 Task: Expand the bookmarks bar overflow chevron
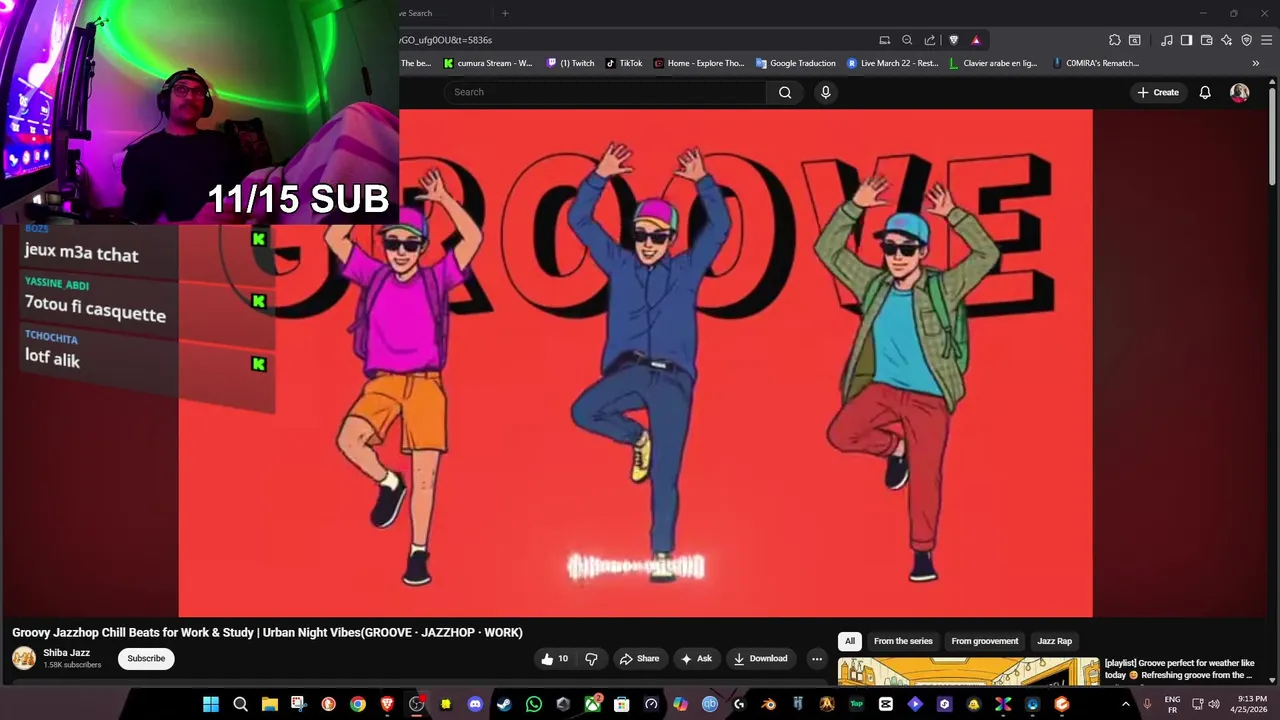click(1256, 63)
